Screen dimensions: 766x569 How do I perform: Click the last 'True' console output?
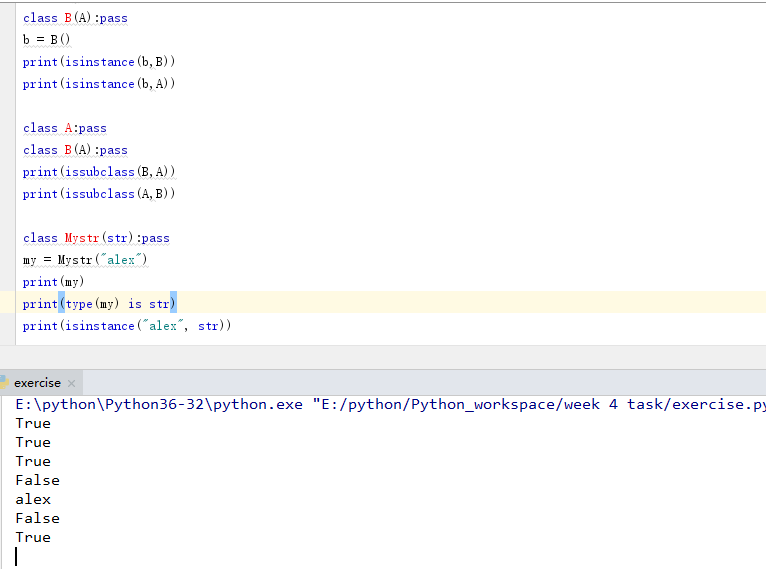(33, 538)
